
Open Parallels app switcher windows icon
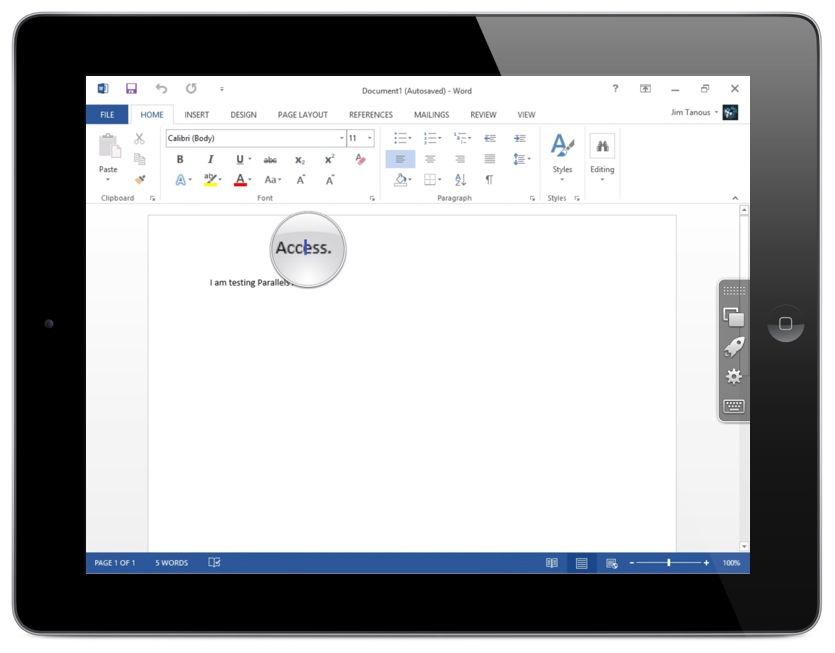coord(733,317)
